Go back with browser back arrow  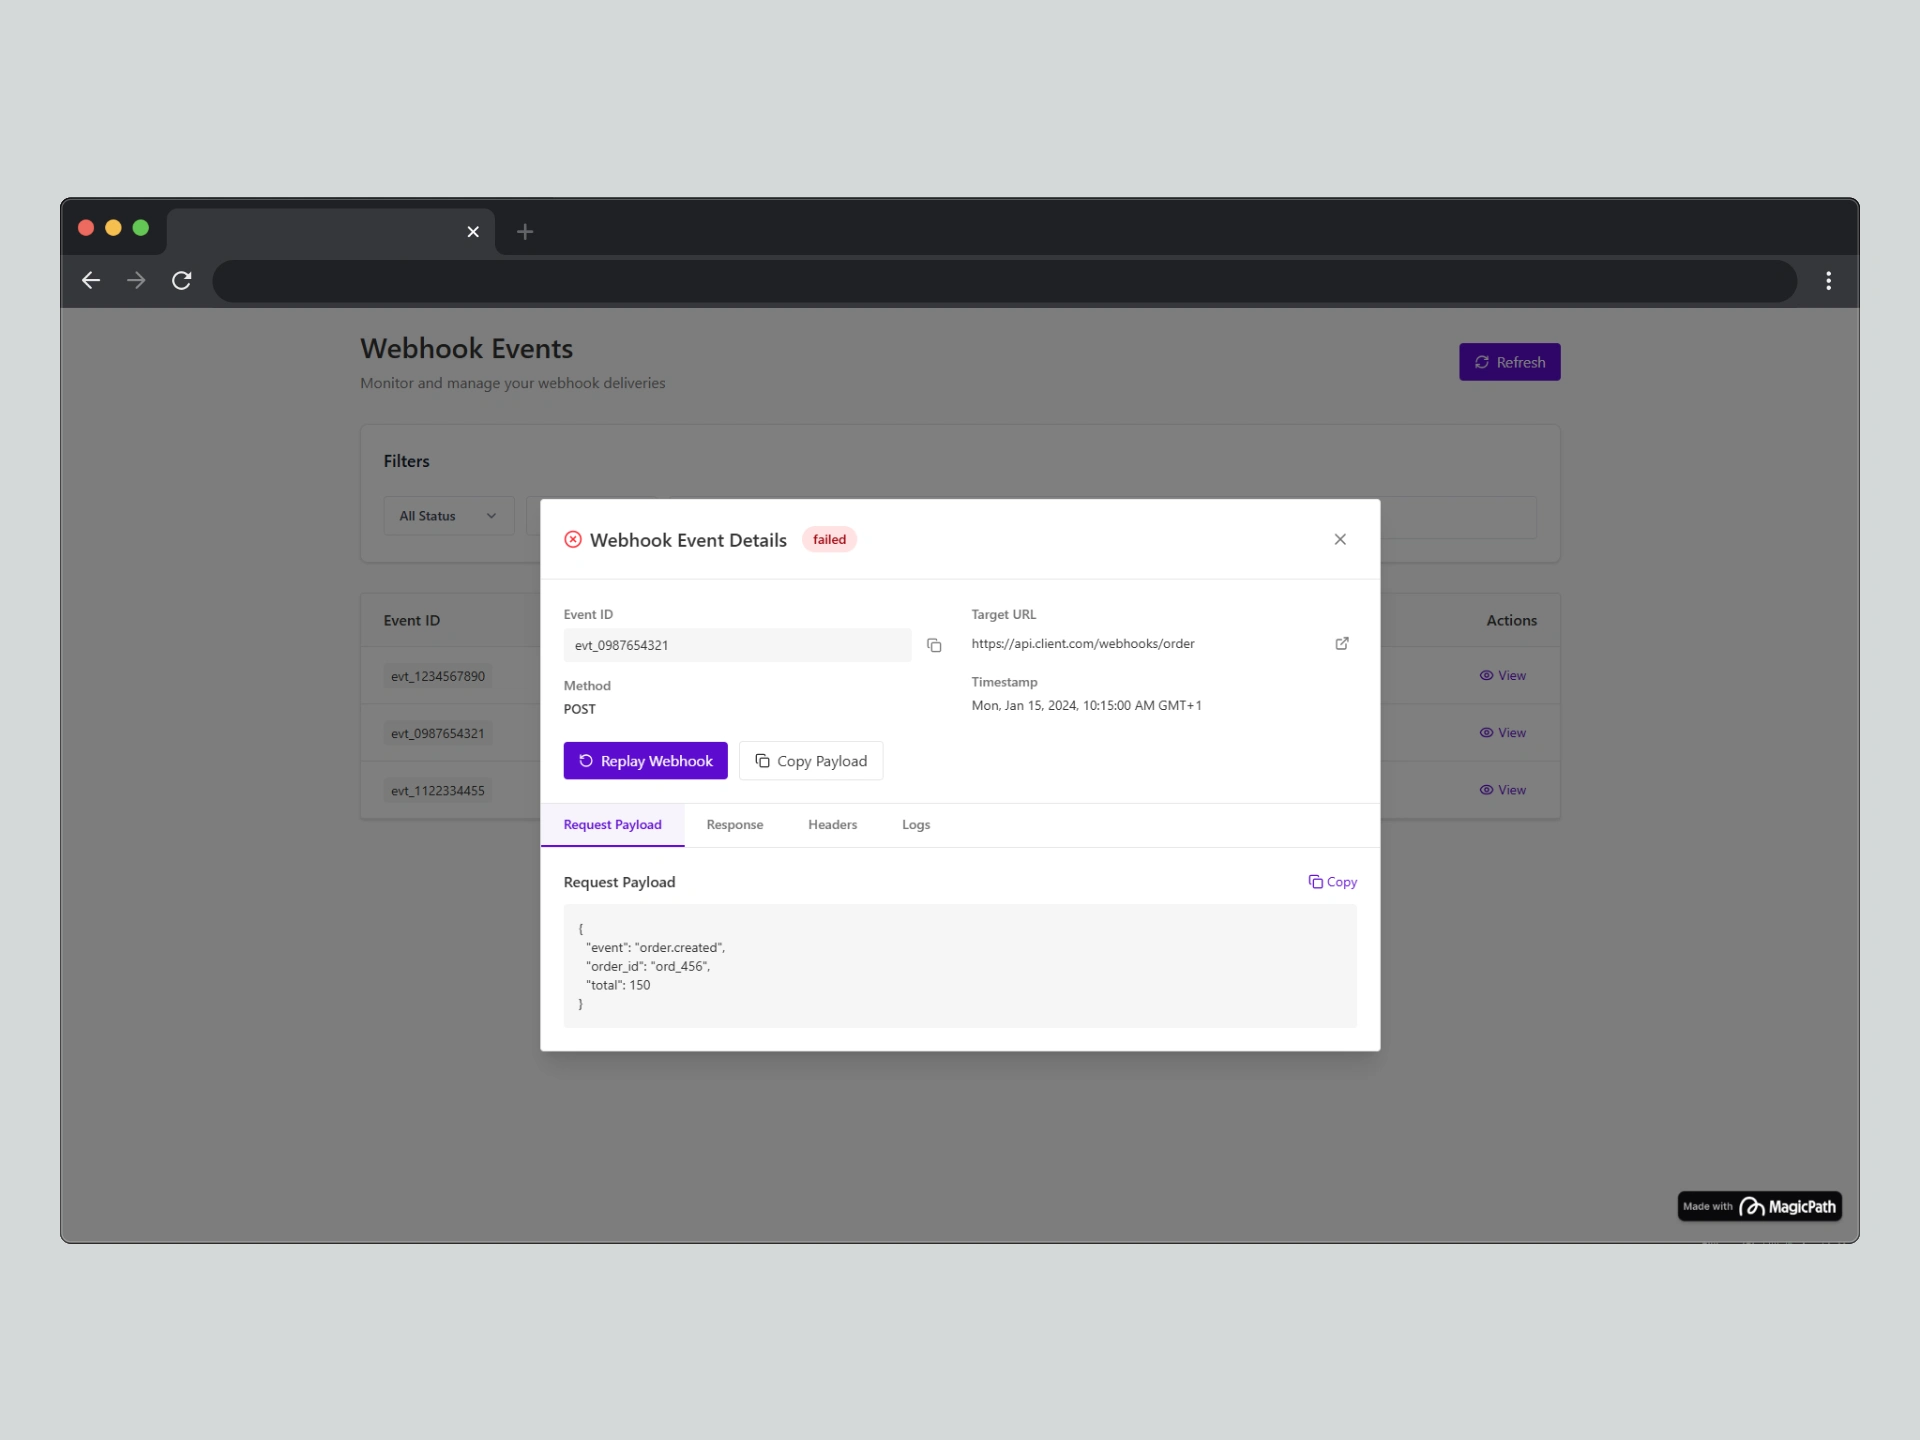click(x=91, y=280)
